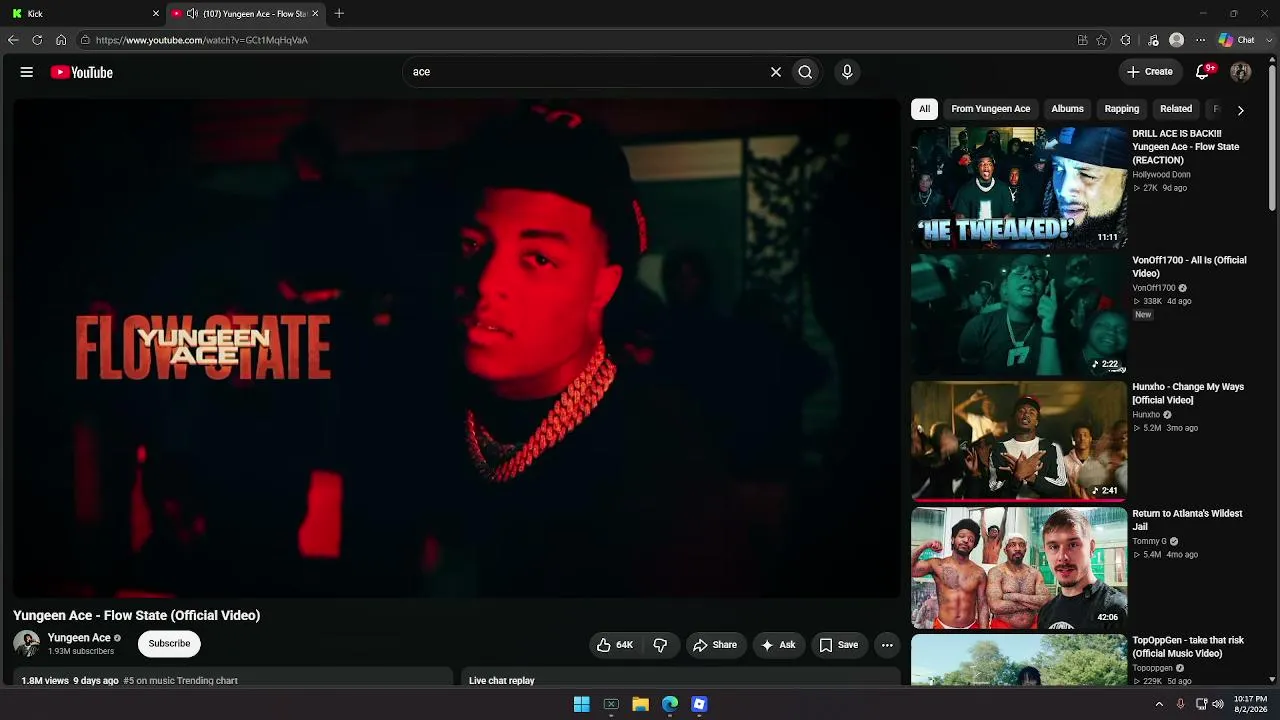Open volume control in system tray

pos(1218,704)
